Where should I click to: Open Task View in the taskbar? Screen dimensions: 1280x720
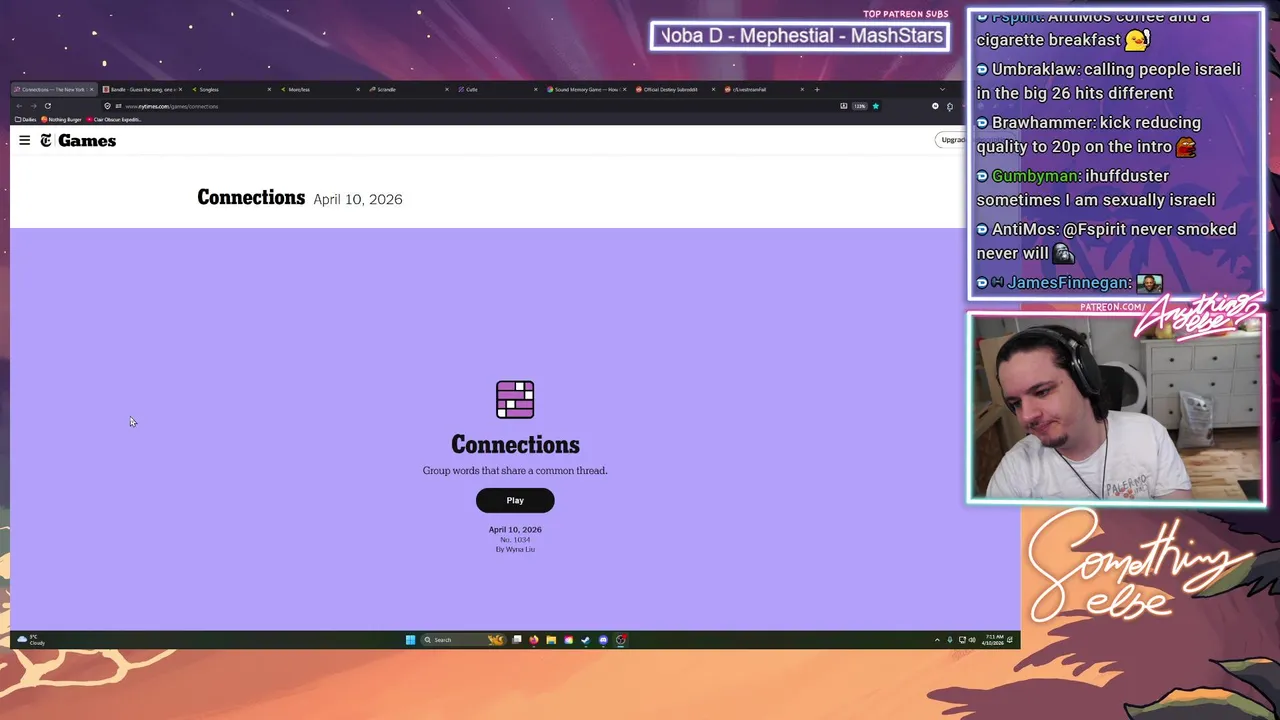coord(517,640)
